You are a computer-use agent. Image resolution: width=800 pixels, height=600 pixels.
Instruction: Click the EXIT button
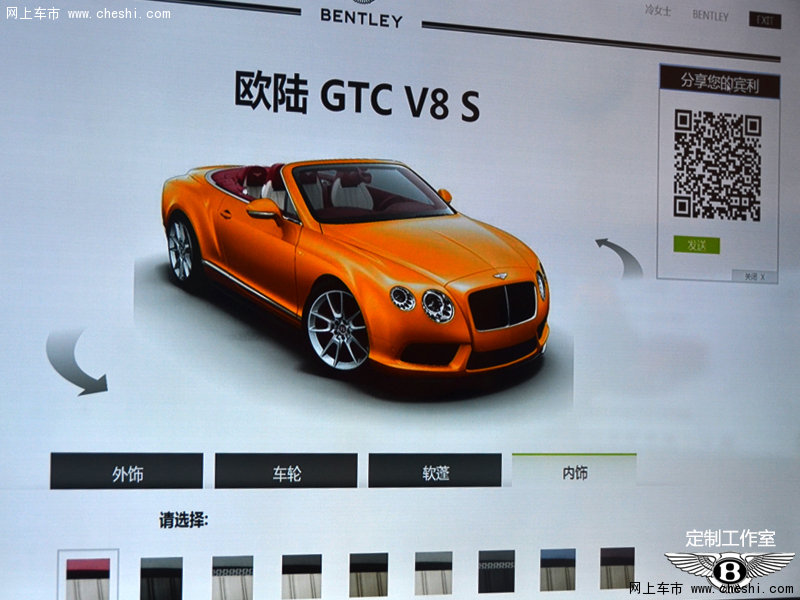click(765, 20)
